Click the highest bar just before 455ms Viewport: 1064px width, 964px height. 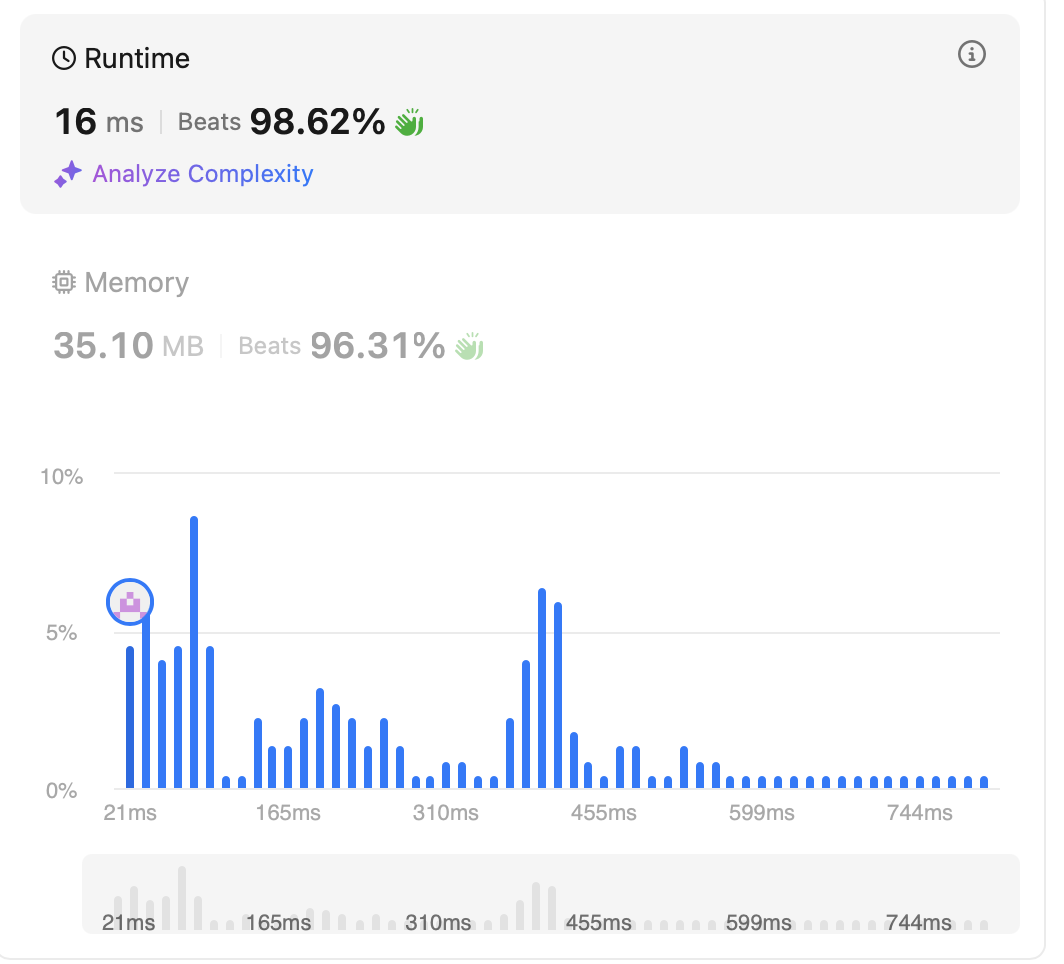tap(542, 688)
